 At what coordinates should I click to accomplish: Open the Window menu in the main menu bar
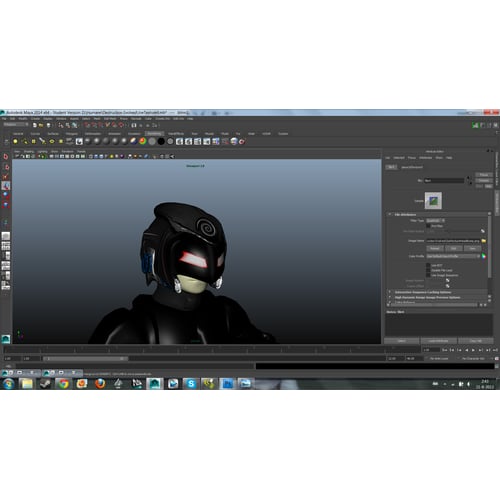point(61,119)
